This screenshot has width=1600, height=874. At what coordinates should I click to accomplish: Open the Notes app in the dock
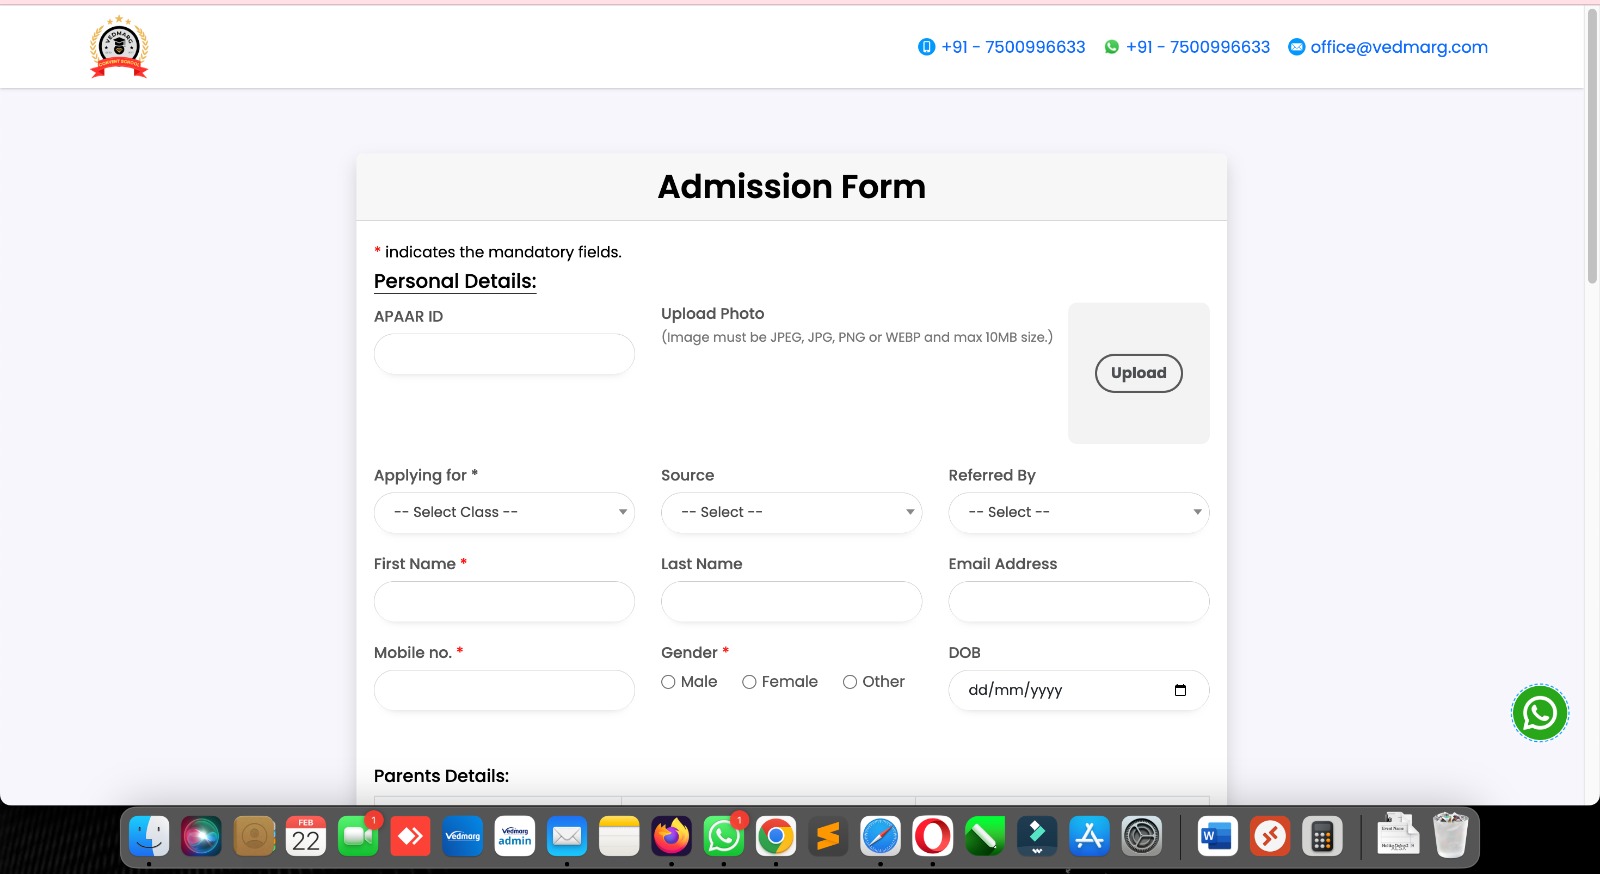(x=619, y=836)
